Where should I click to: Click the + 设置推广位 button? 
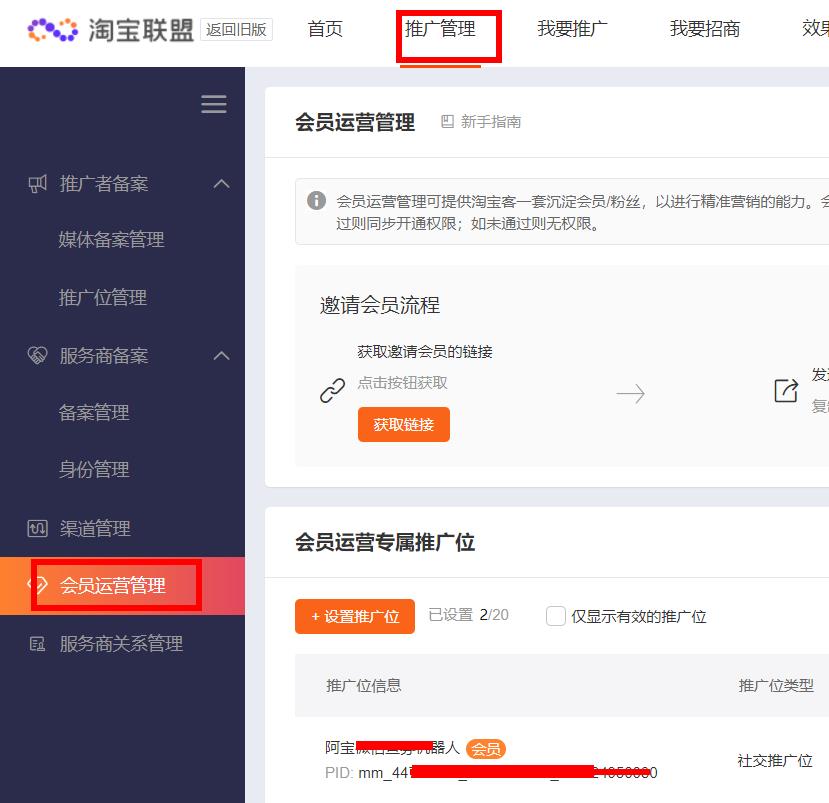tap(355, 616)
